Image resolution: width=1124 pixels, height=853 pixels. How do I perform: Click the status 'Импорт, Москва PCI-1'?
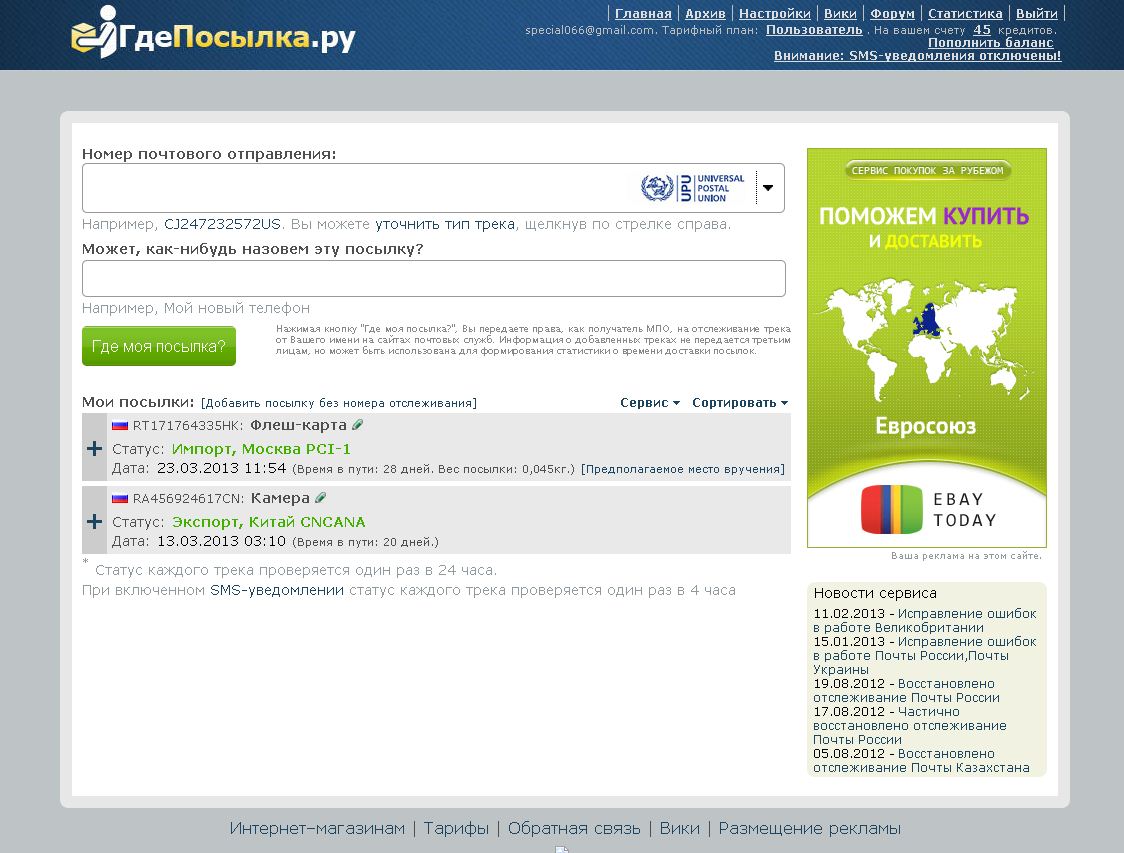coord(261,449)
